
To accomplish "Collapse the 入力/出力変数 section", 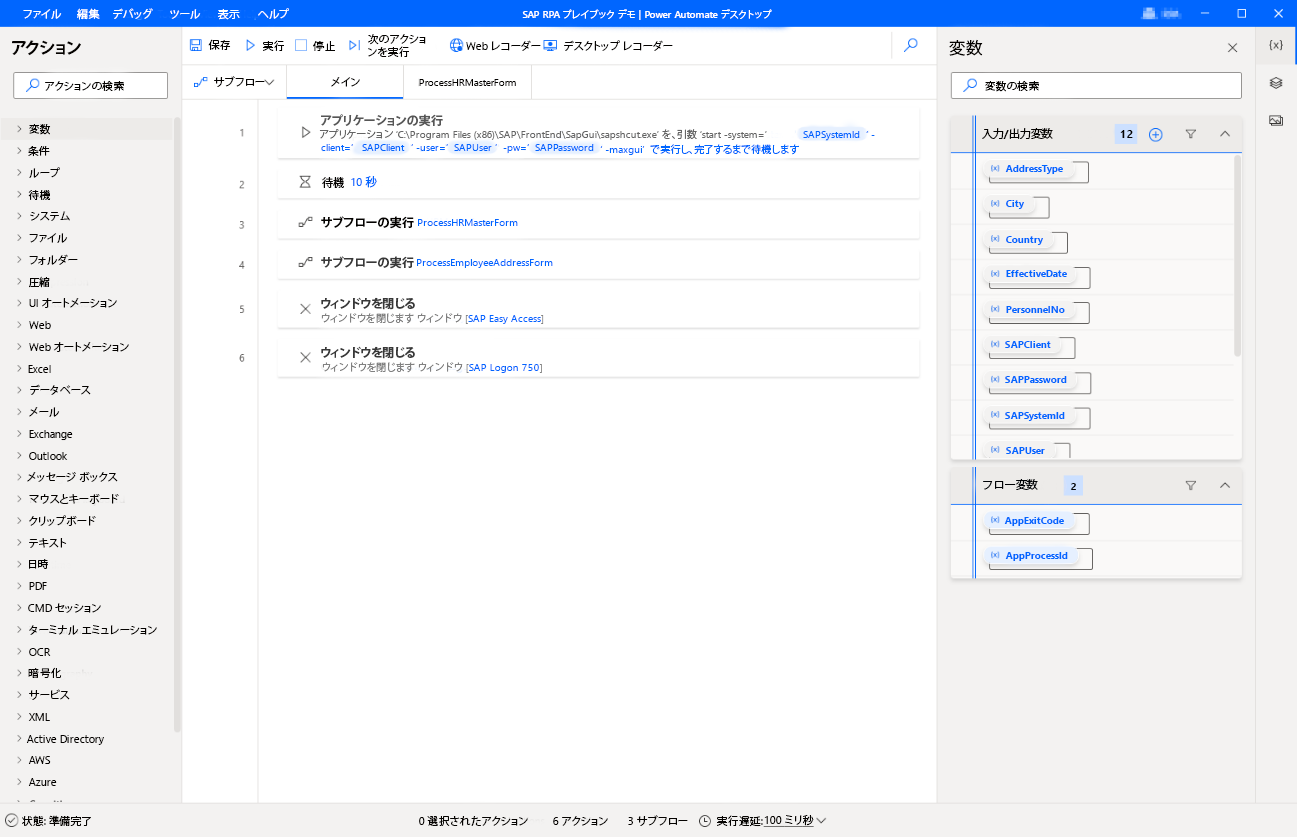I will [x=1225, y=134].
